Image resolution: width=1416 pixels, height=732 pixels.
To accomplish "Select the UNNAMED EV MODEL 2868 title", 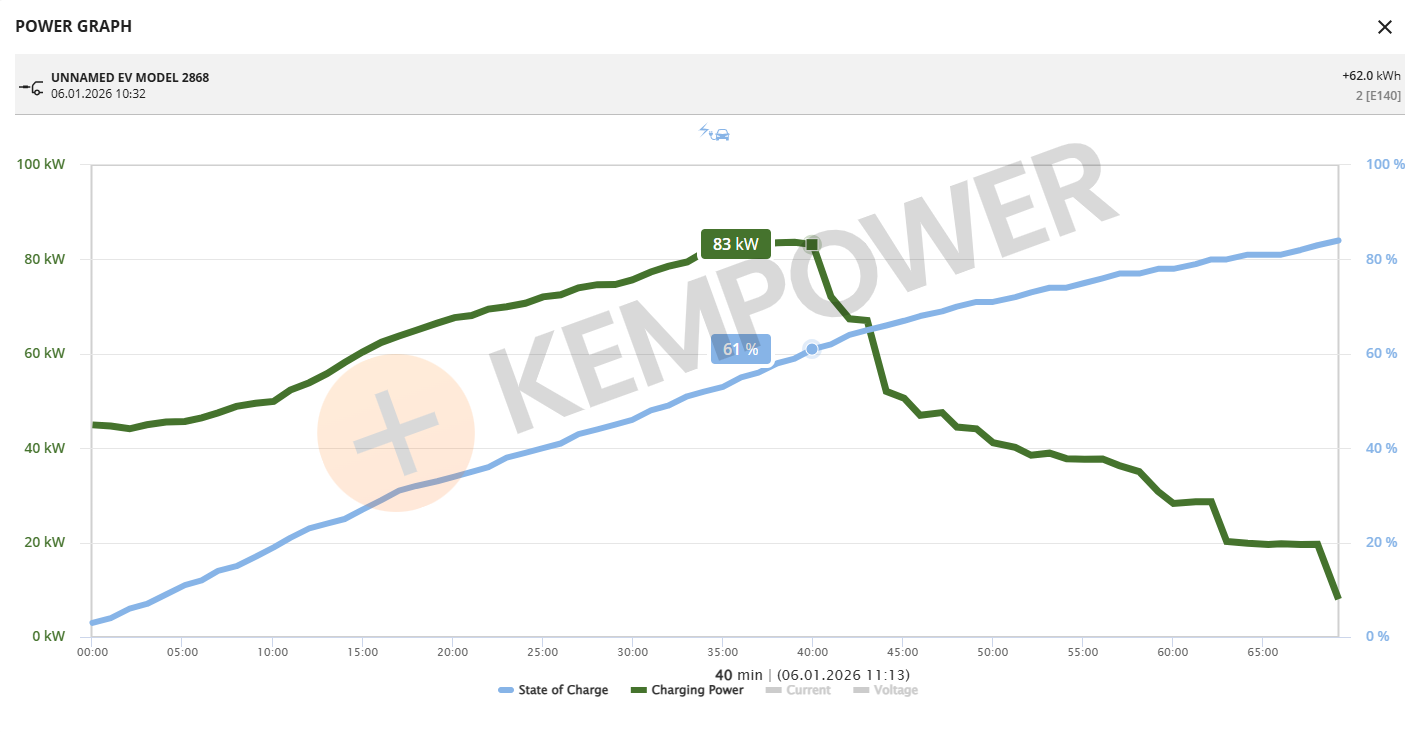I will (x=130, y=78).
